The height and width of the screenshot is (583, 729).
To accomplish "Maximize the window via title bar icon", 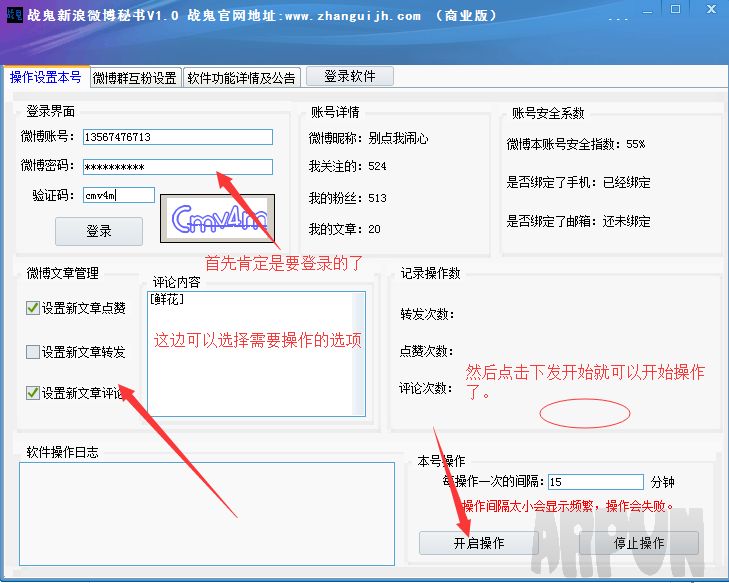I will pyautogui.click(x=676, y=9).
